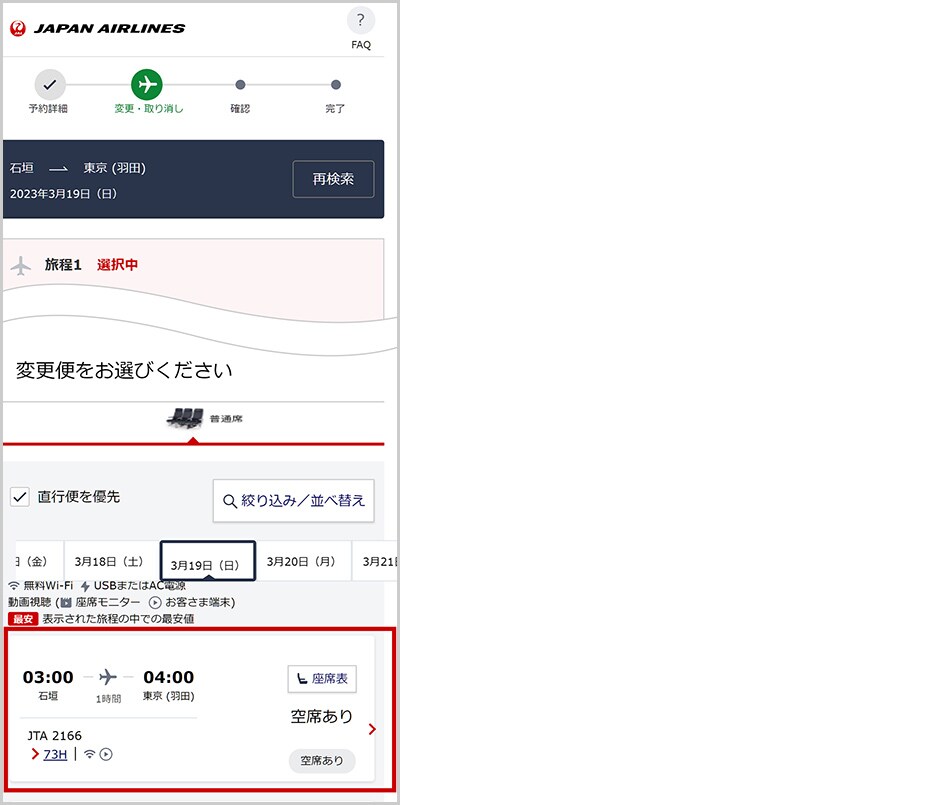Expand aircraft details via chevron beside 73H
This screenshot has height=805, width=950.
[35, 754]
